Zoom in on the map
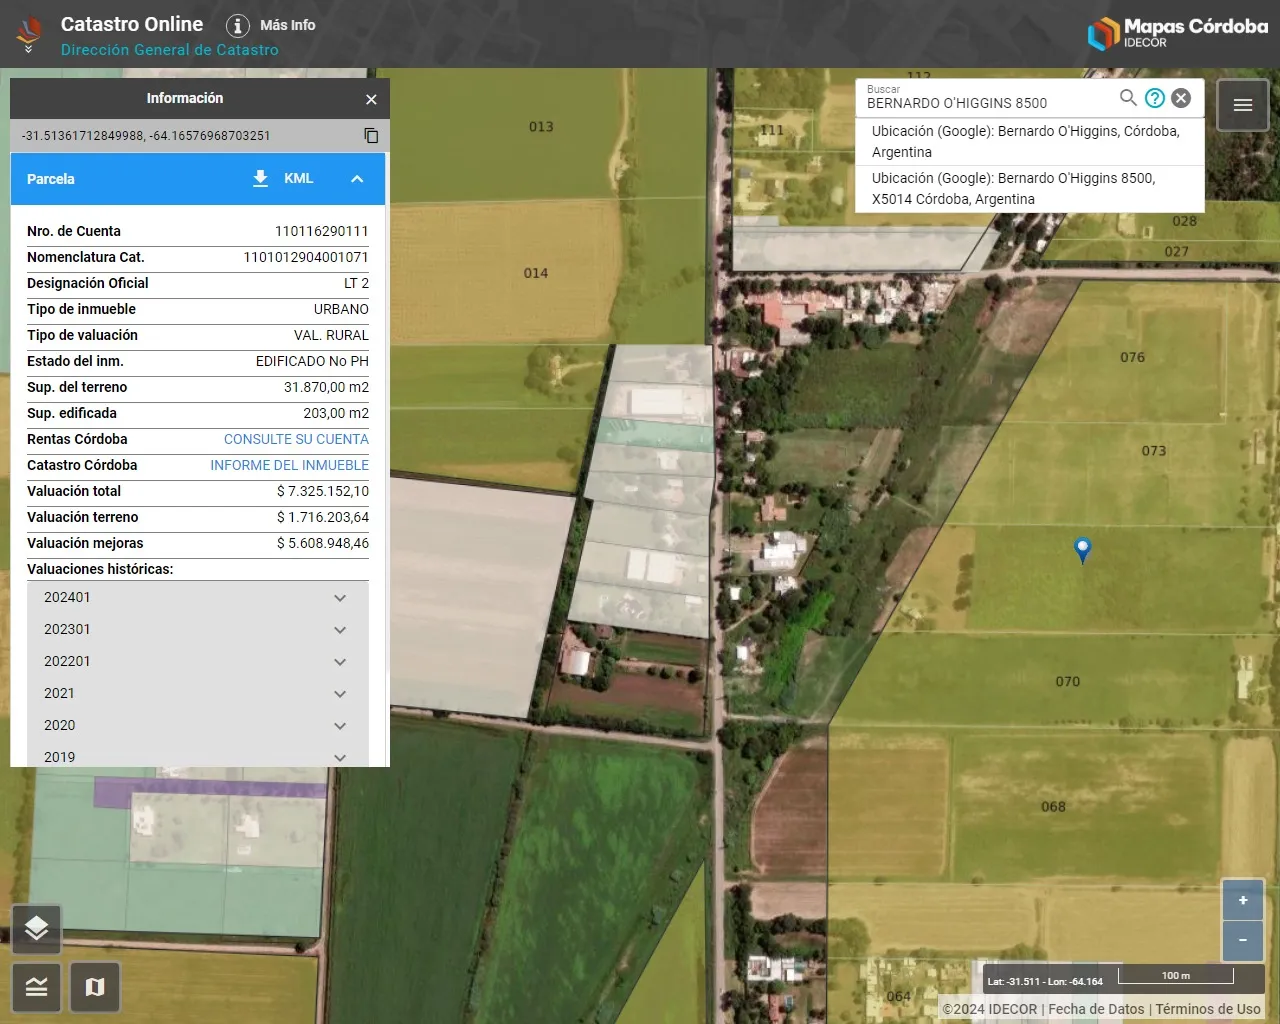Screen dimensions: 1280x1024 (x=1243, y=900)
